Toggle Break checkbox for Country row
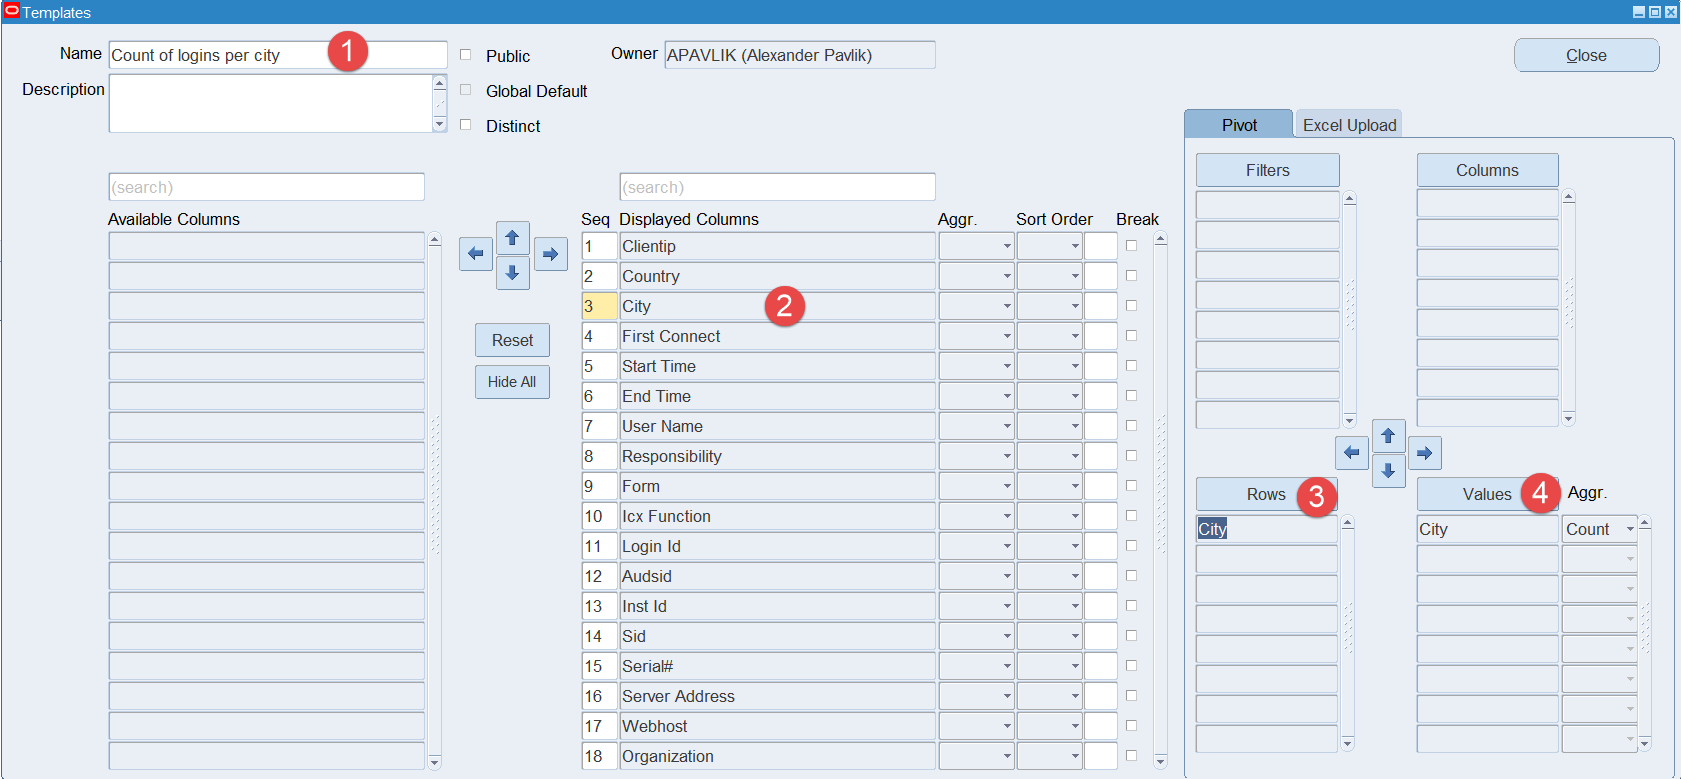Image resolution: width=1681 pixels, height=779 pixels. pos(1131,276)
